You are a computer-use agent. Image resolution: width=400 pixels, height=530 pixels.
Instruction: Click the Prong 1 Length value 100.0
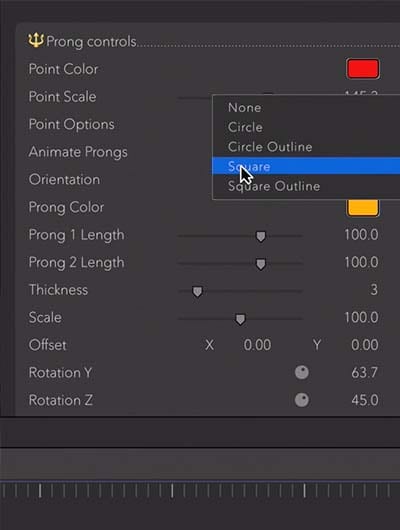tap(361, 235)
